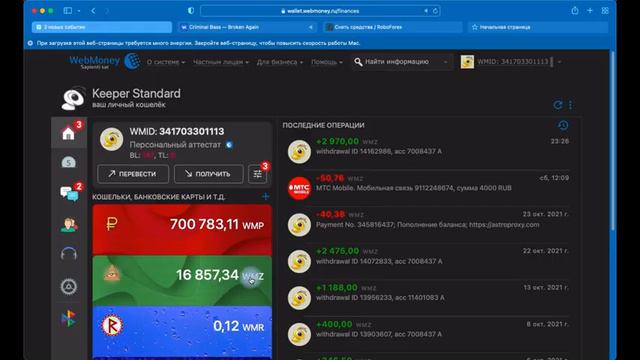Open new tab with plus icon
Viewport: 640px width, 360px height.
(x=590, y=11)
